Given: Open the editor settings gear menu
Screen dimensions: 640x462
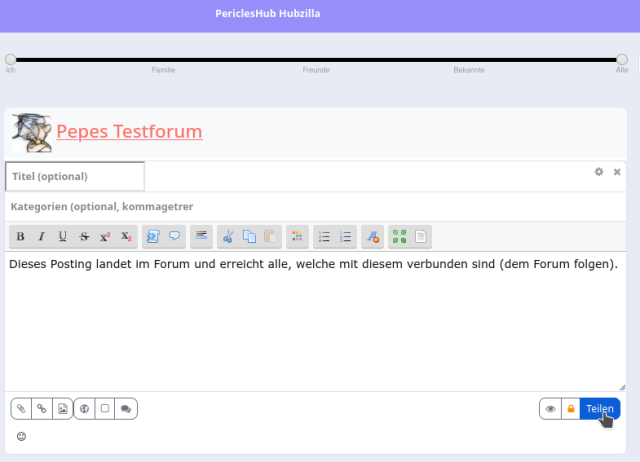Looking at the screenshot, I should [599, 172].
